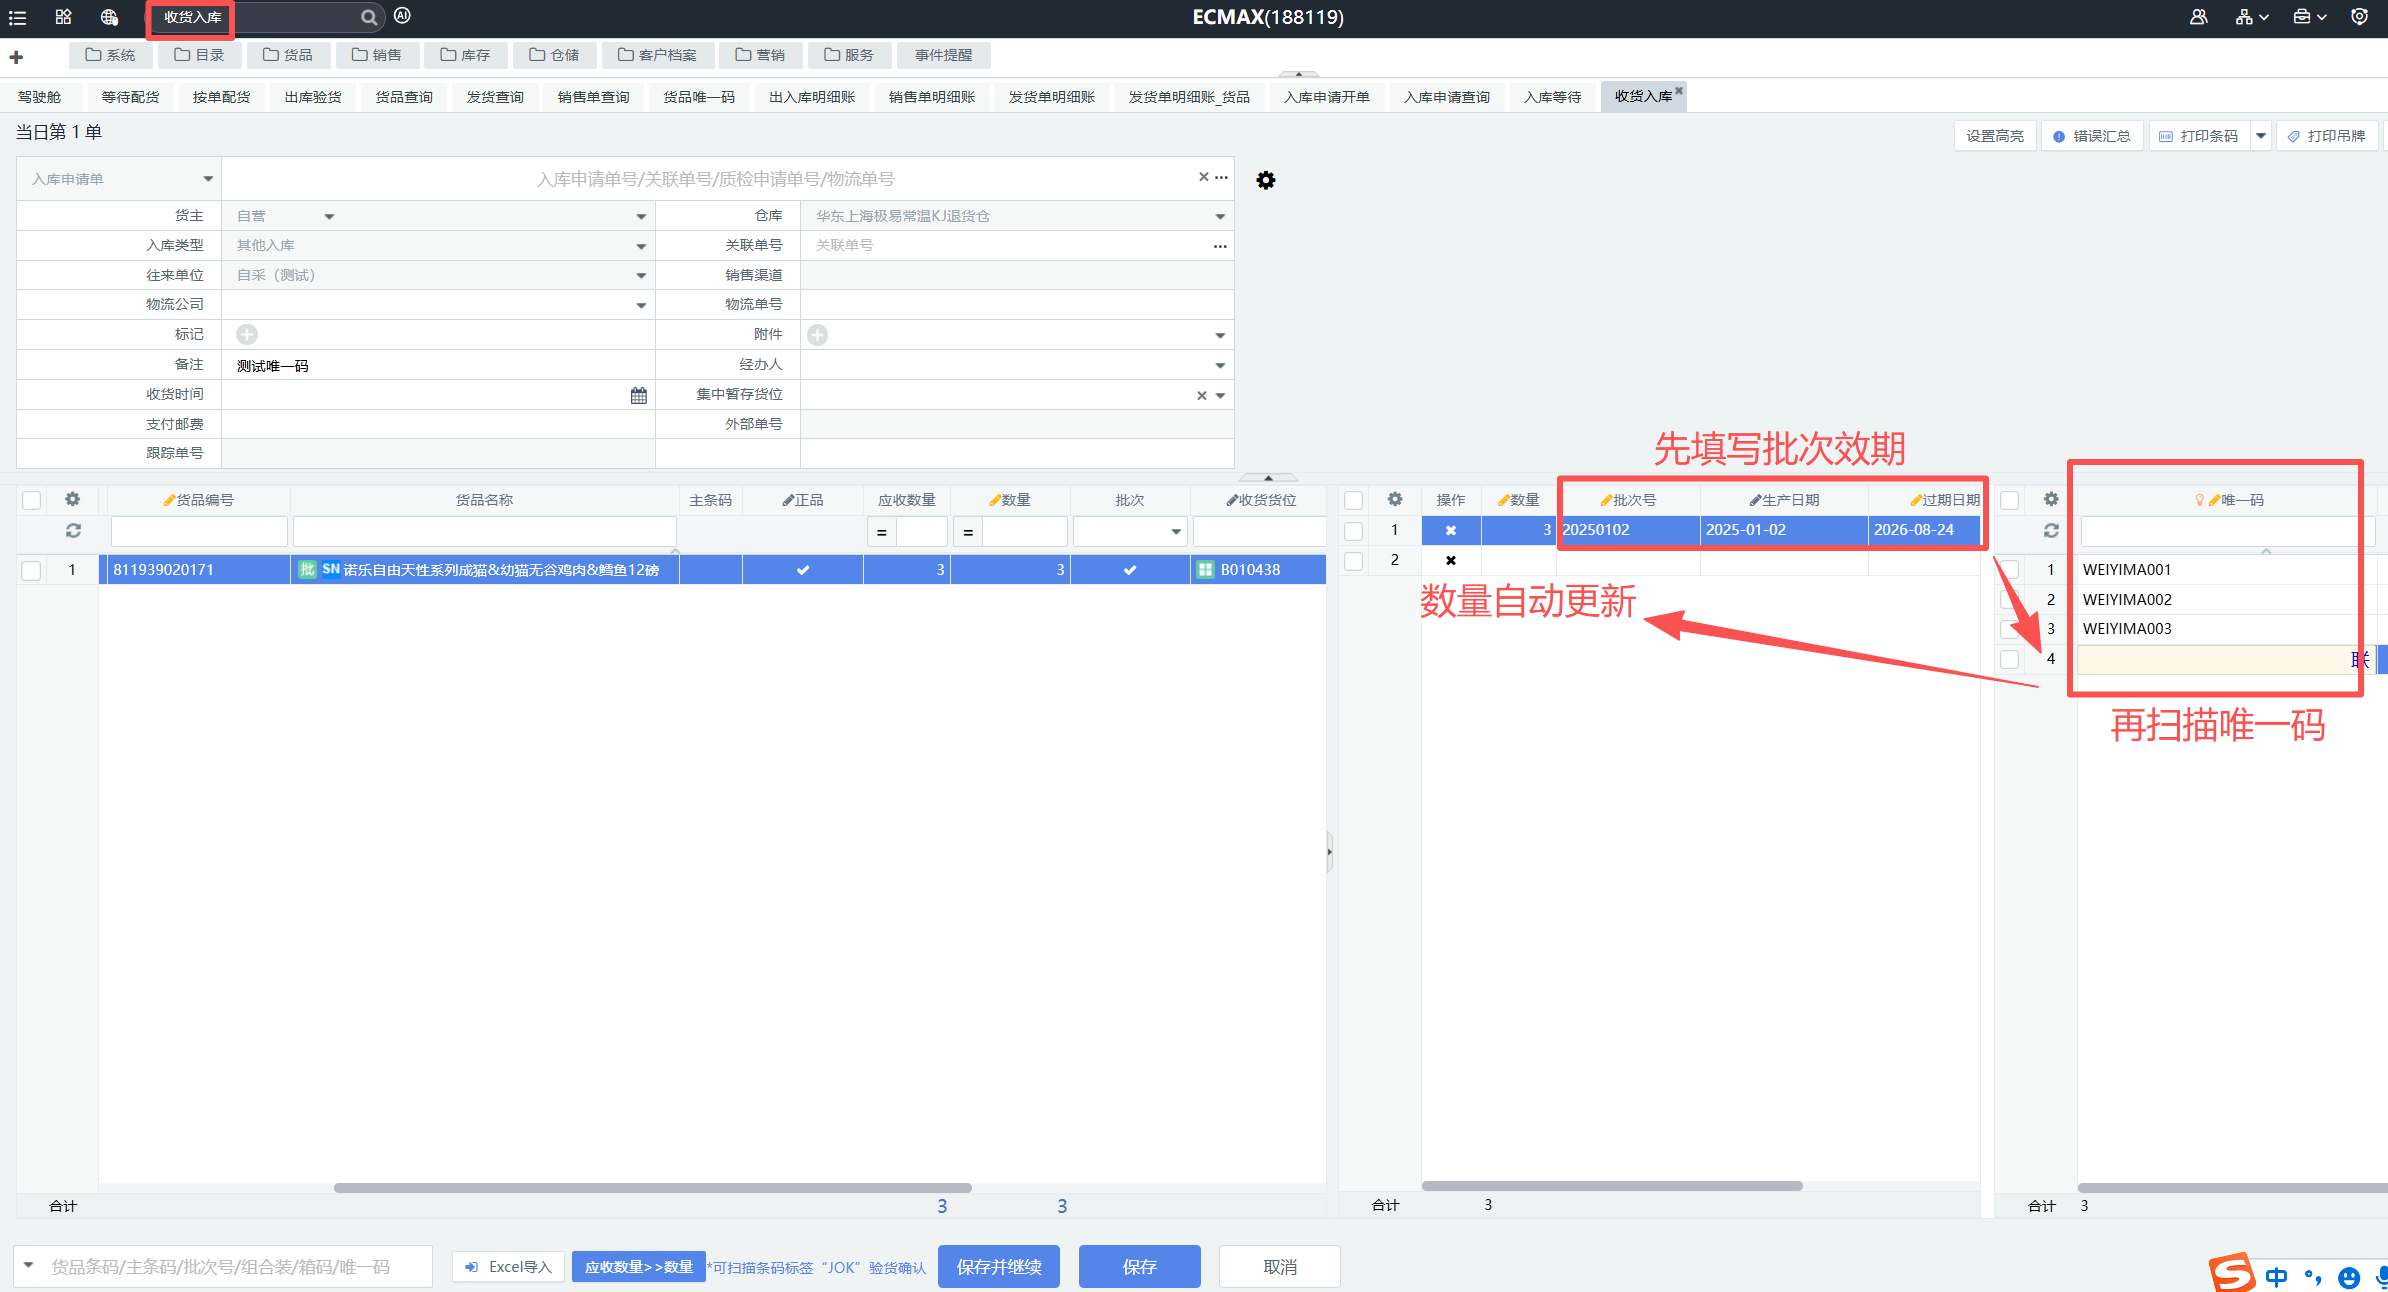Delete batch row 1 with X icon
Screen dimensions: 2388x1292
[1450, 530]
